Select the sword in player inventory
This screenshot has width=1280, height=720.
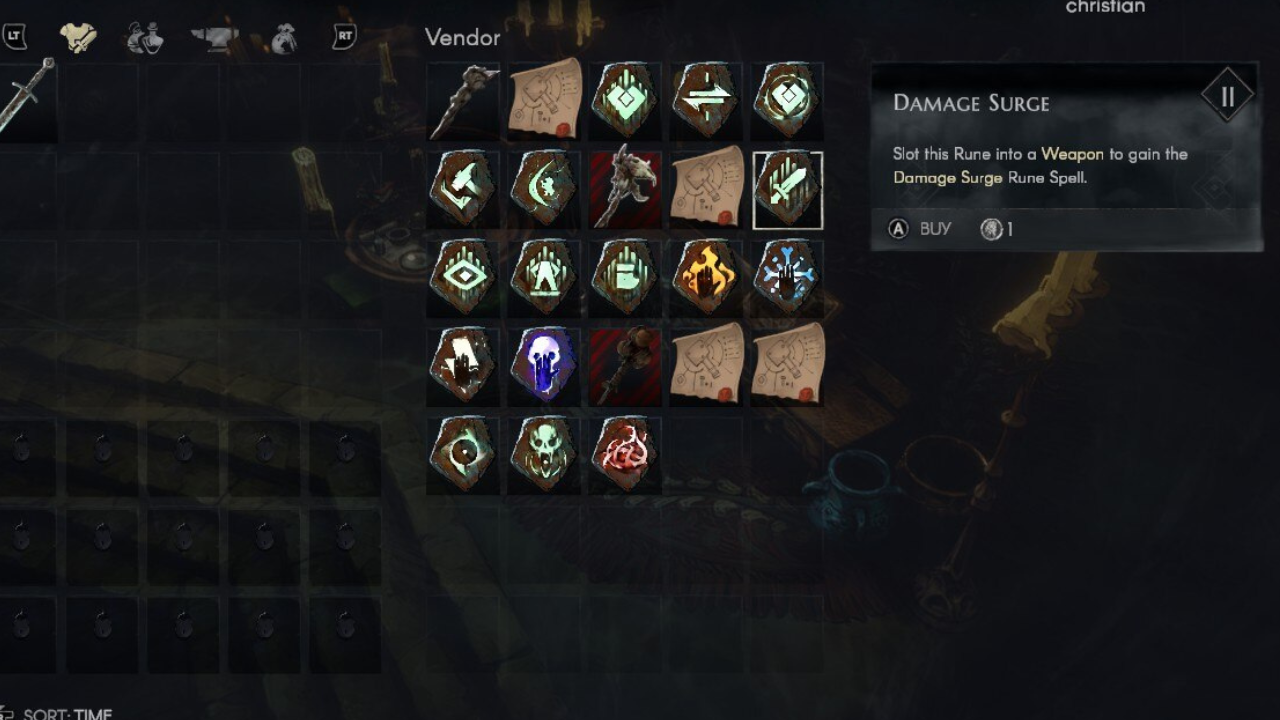pyautogui.click(x=25, y=97)
